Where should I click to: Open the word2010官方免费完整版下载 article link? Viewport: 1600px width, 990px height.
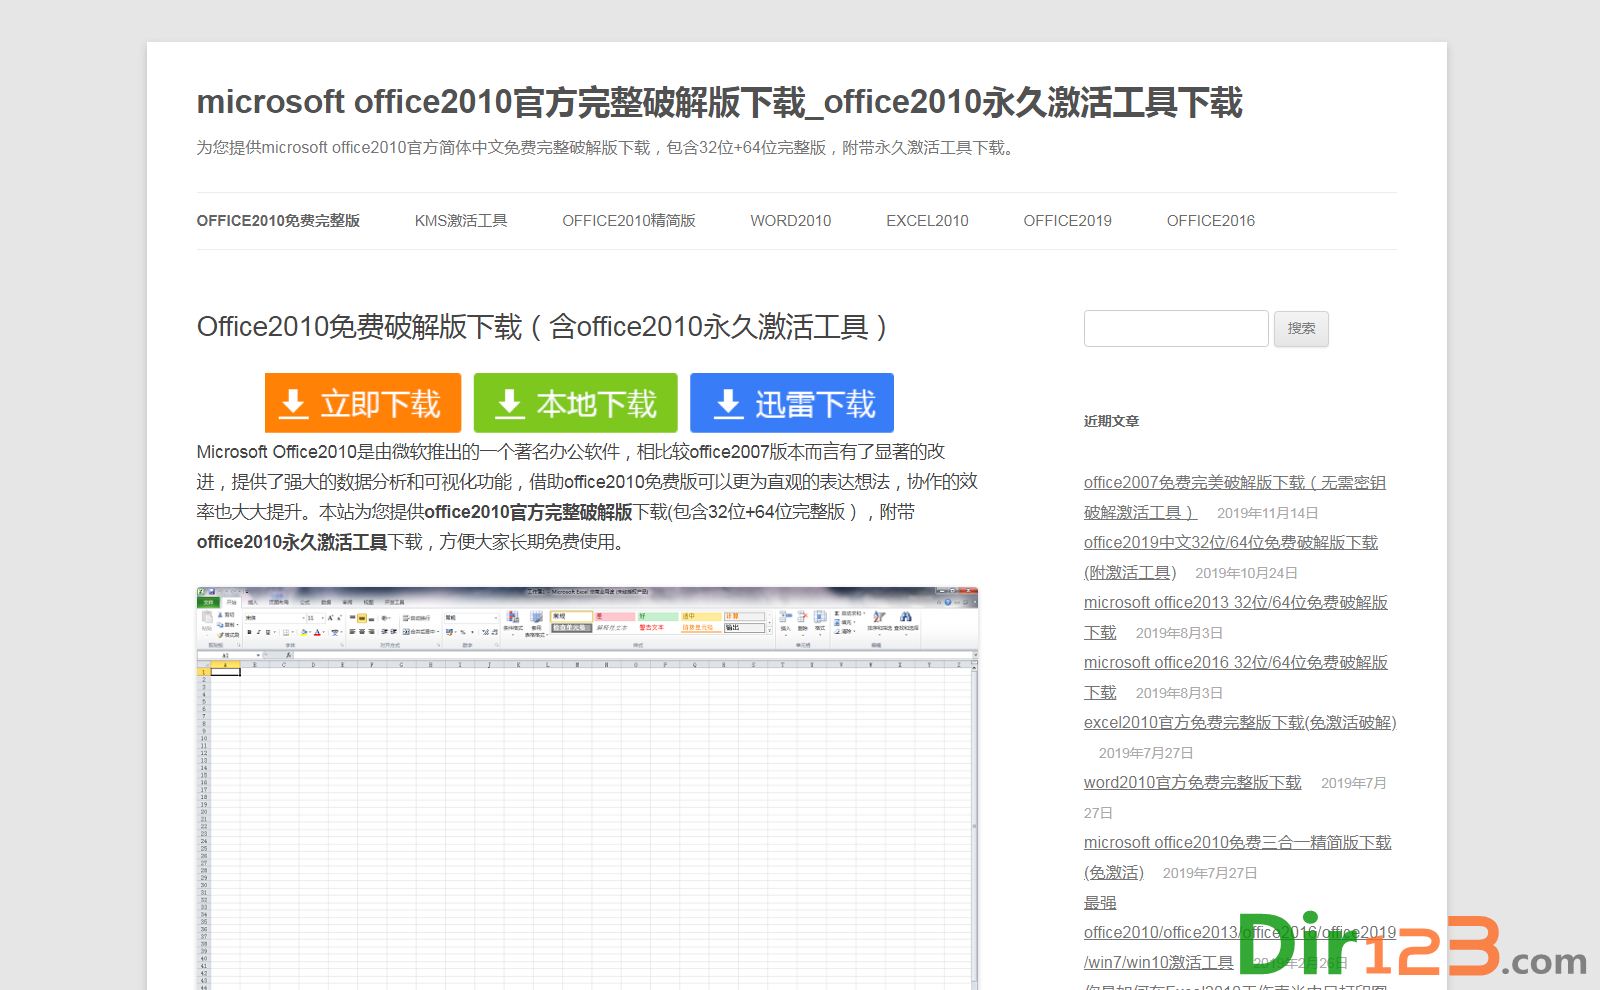pos(1193,783)
